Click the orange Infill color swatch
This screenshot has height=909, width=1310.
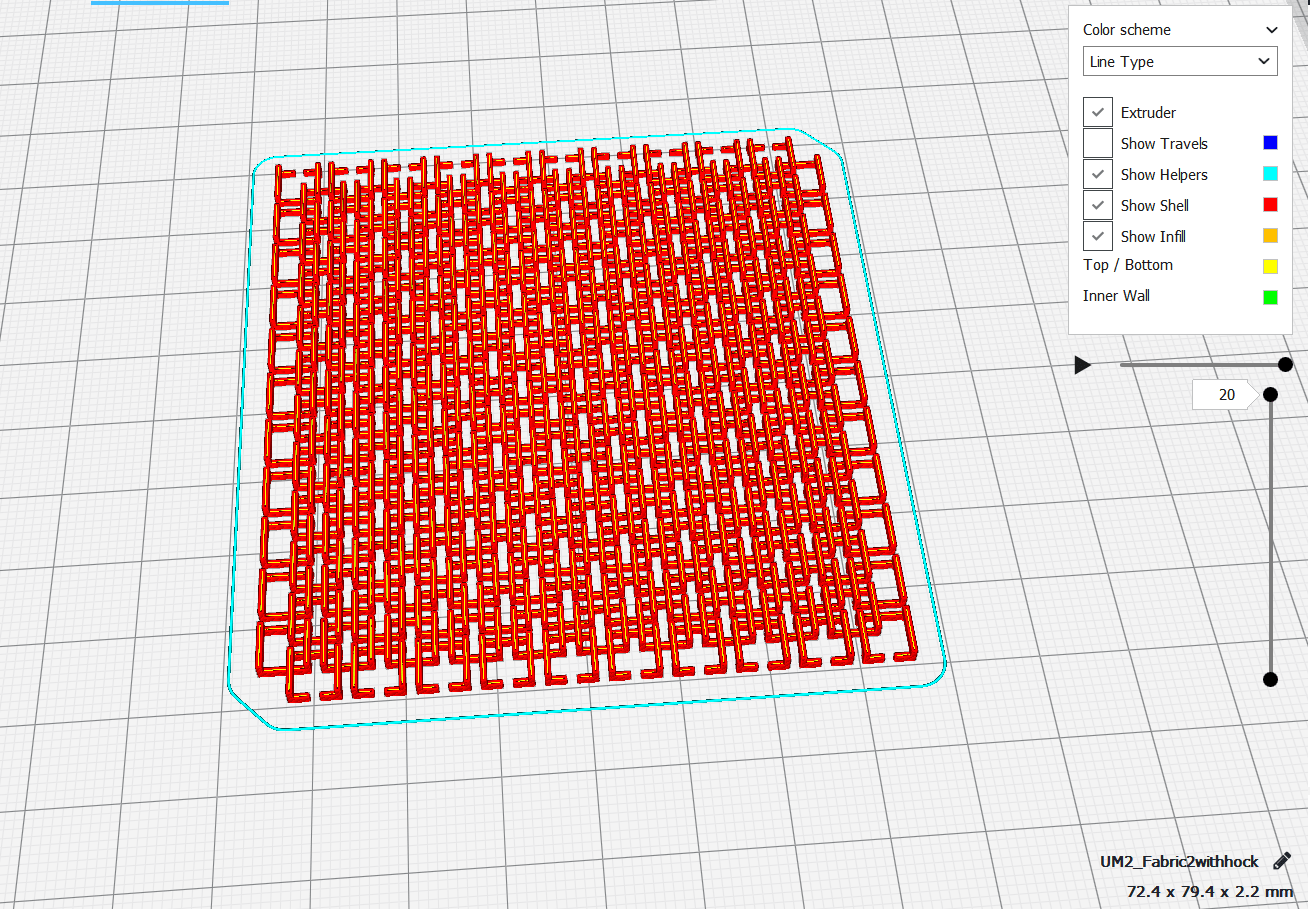tap(1270, 236)
